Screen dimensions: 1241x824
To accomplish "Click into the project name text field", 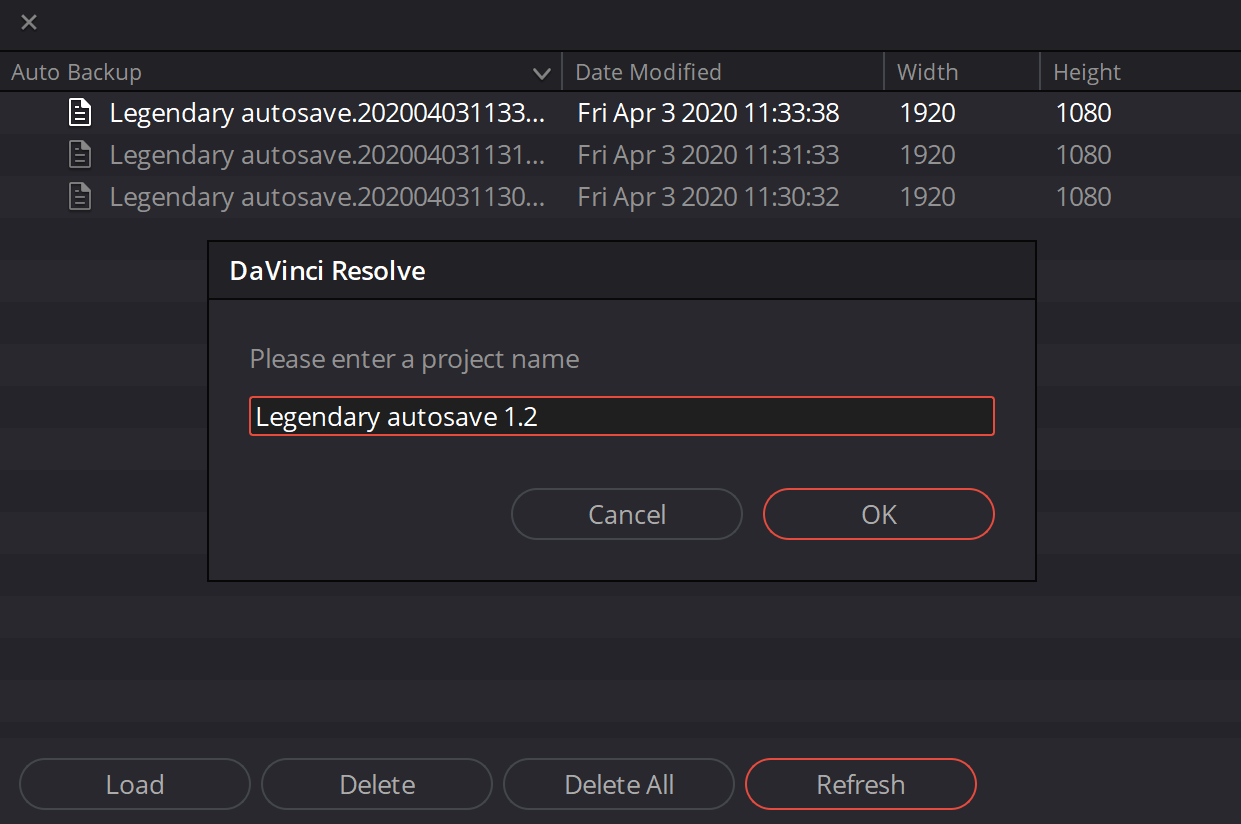I will point(622,416).
